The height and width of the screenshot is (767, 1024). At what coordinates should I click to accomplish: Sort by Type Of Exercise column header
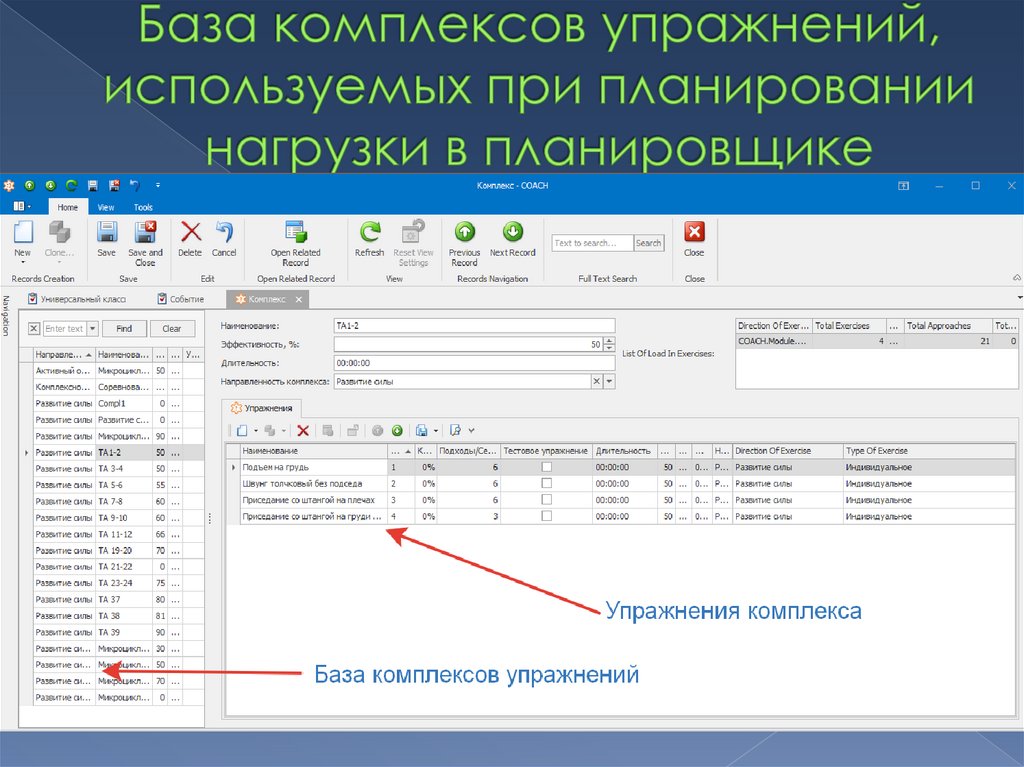[929, 451]
